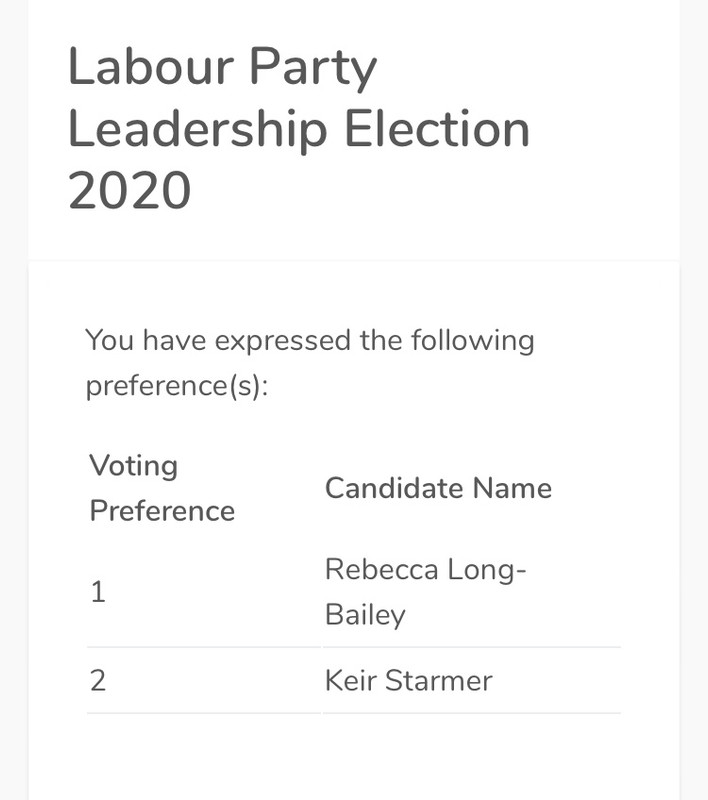Viewport: 708px width, 800px height.
Task: Click the Candidate Name column header
Action: point(438,488)
